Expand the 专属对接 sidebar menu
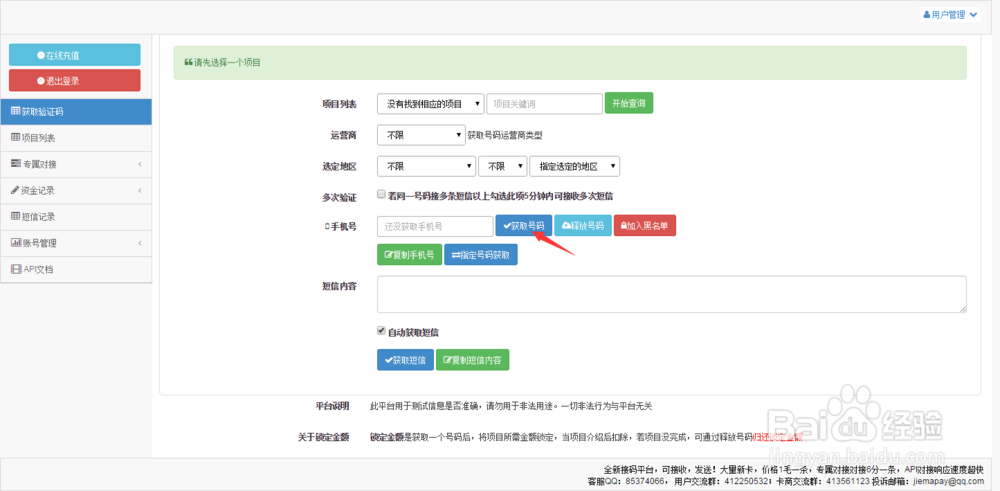This screenshot has height=491, width=1000. click(x=76, y=165)
